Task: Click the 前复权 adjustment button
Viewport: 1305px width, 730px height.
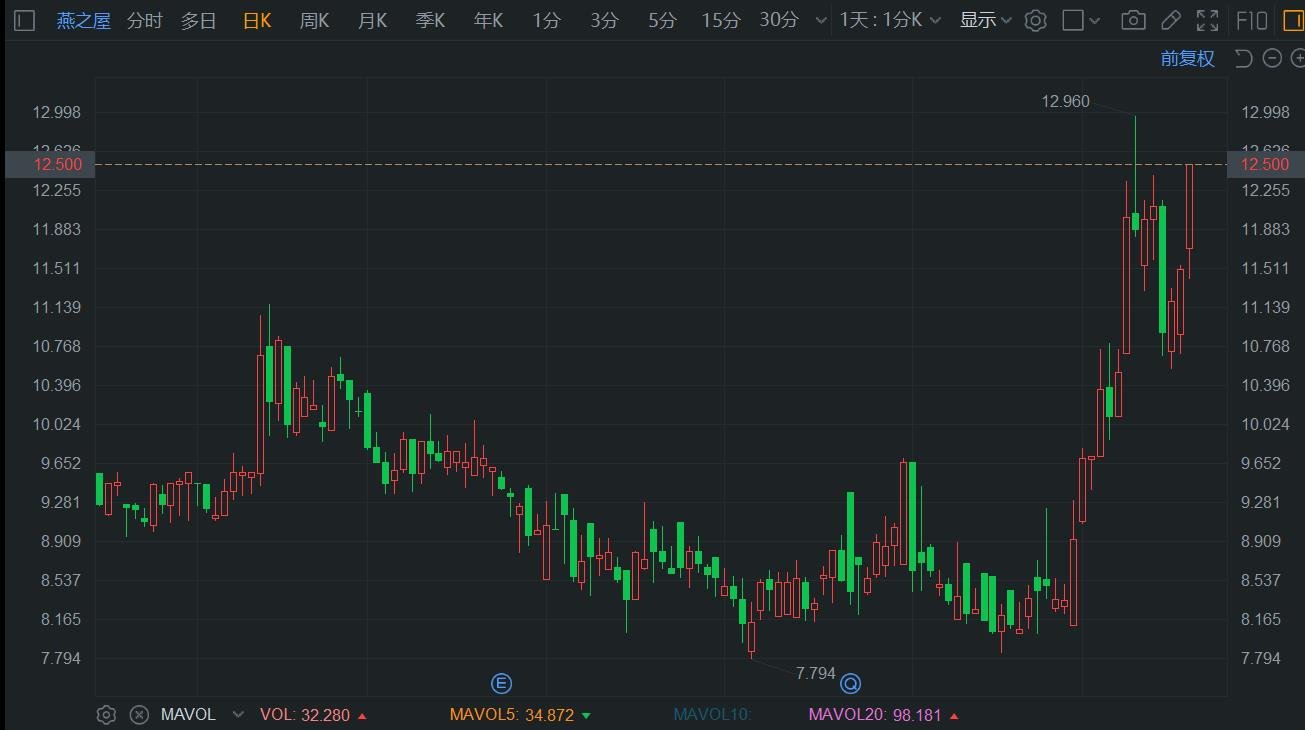Action: [x=1188, y=58]
